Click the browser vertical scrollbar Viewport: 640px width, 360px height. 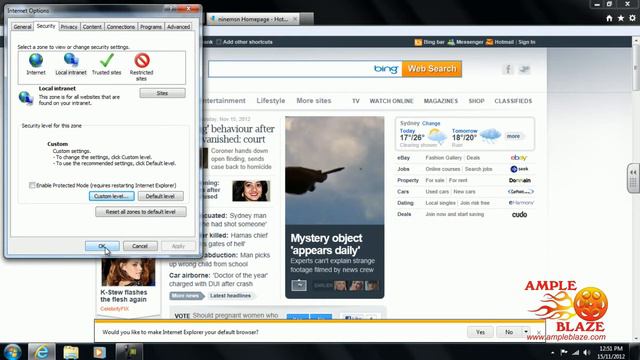[636, 188]
